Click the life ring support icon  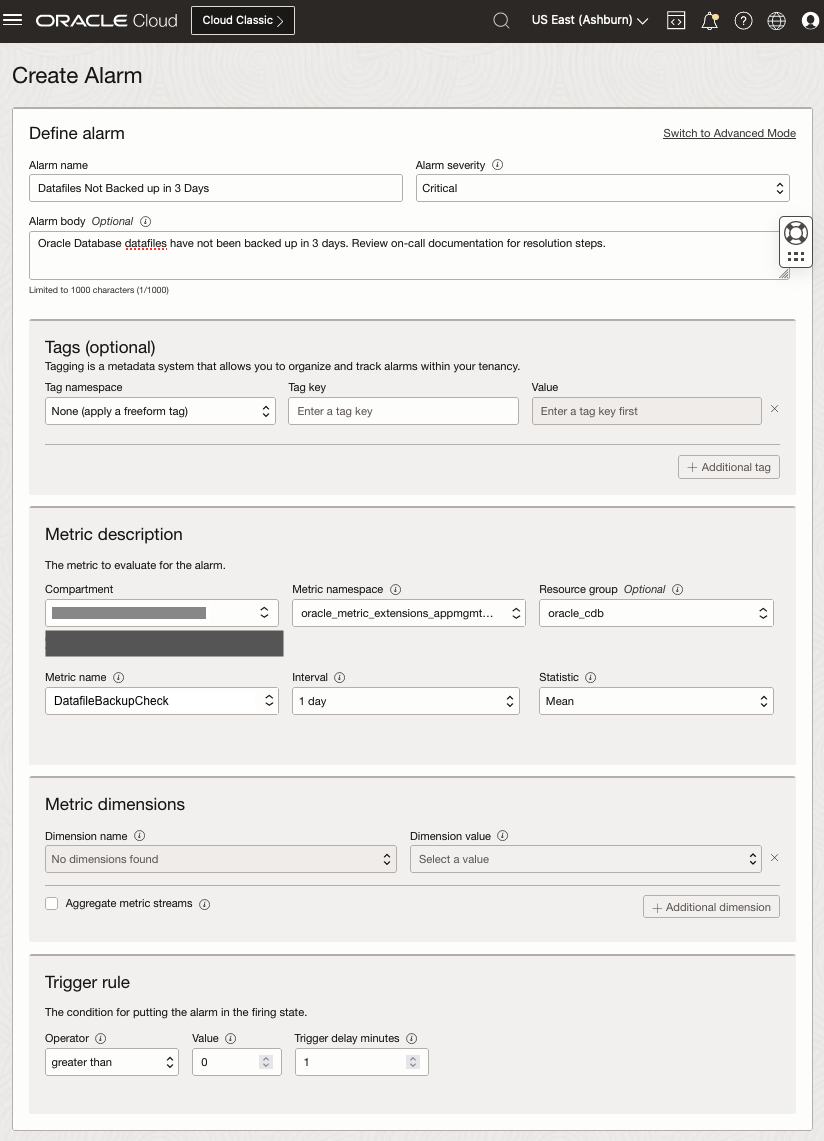point(796,233)
